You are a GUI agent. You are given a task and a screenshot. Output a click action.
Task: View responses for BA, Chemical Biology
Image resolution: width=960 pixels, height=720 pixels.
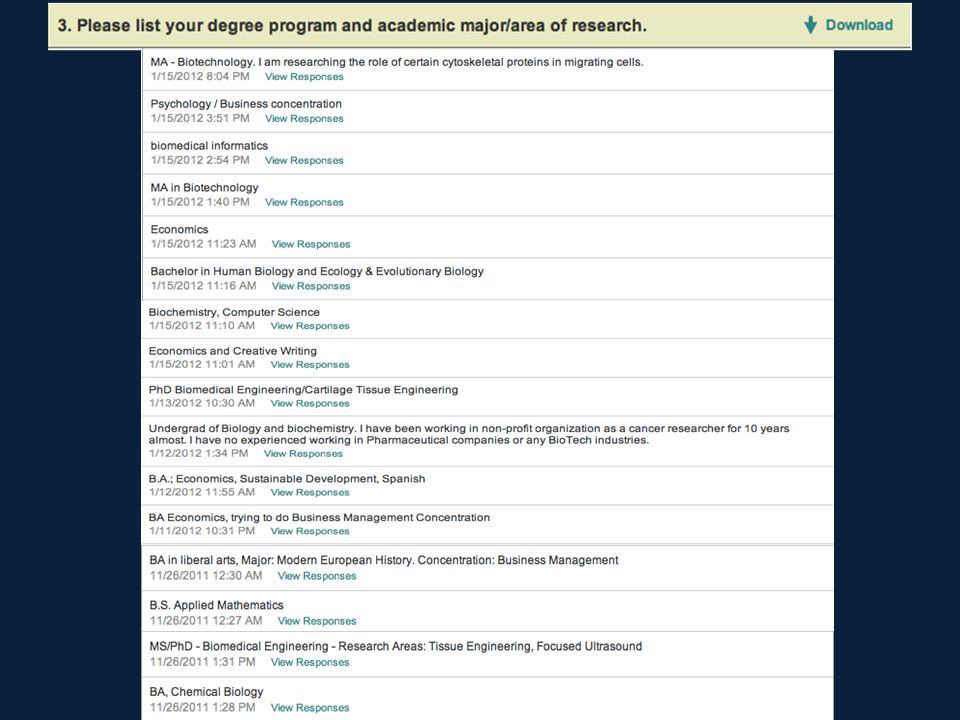pyautogui.click(x=310, y=708)
